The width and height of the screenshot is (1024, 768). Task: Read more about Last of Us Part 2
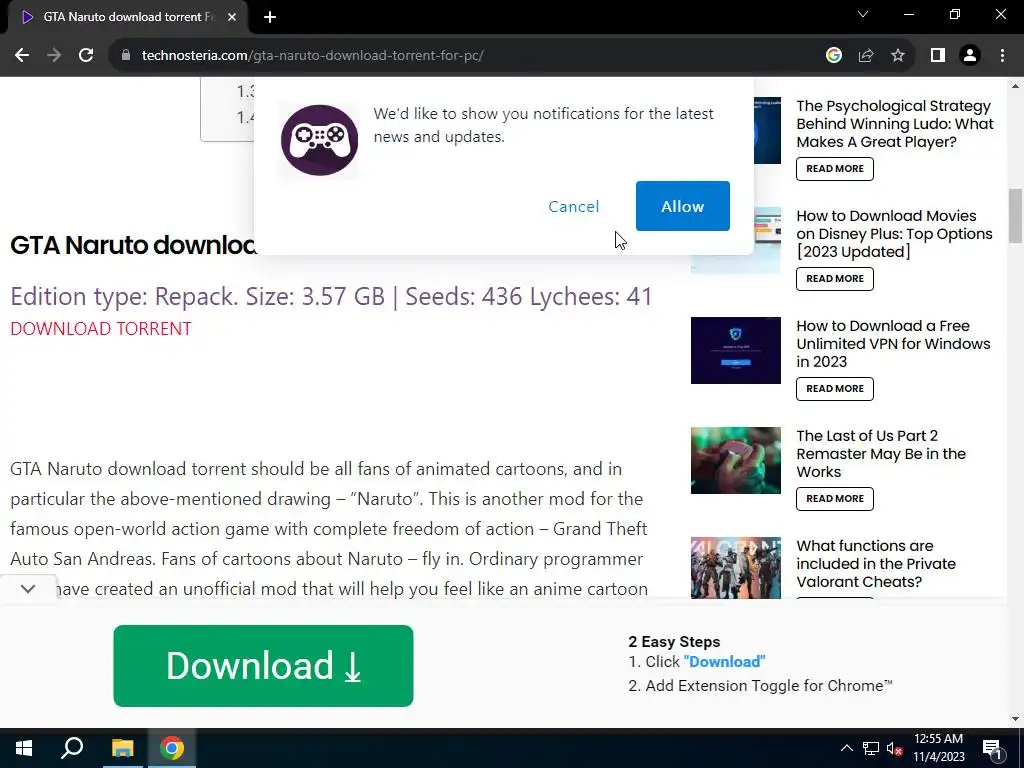[x=835, y=498]
